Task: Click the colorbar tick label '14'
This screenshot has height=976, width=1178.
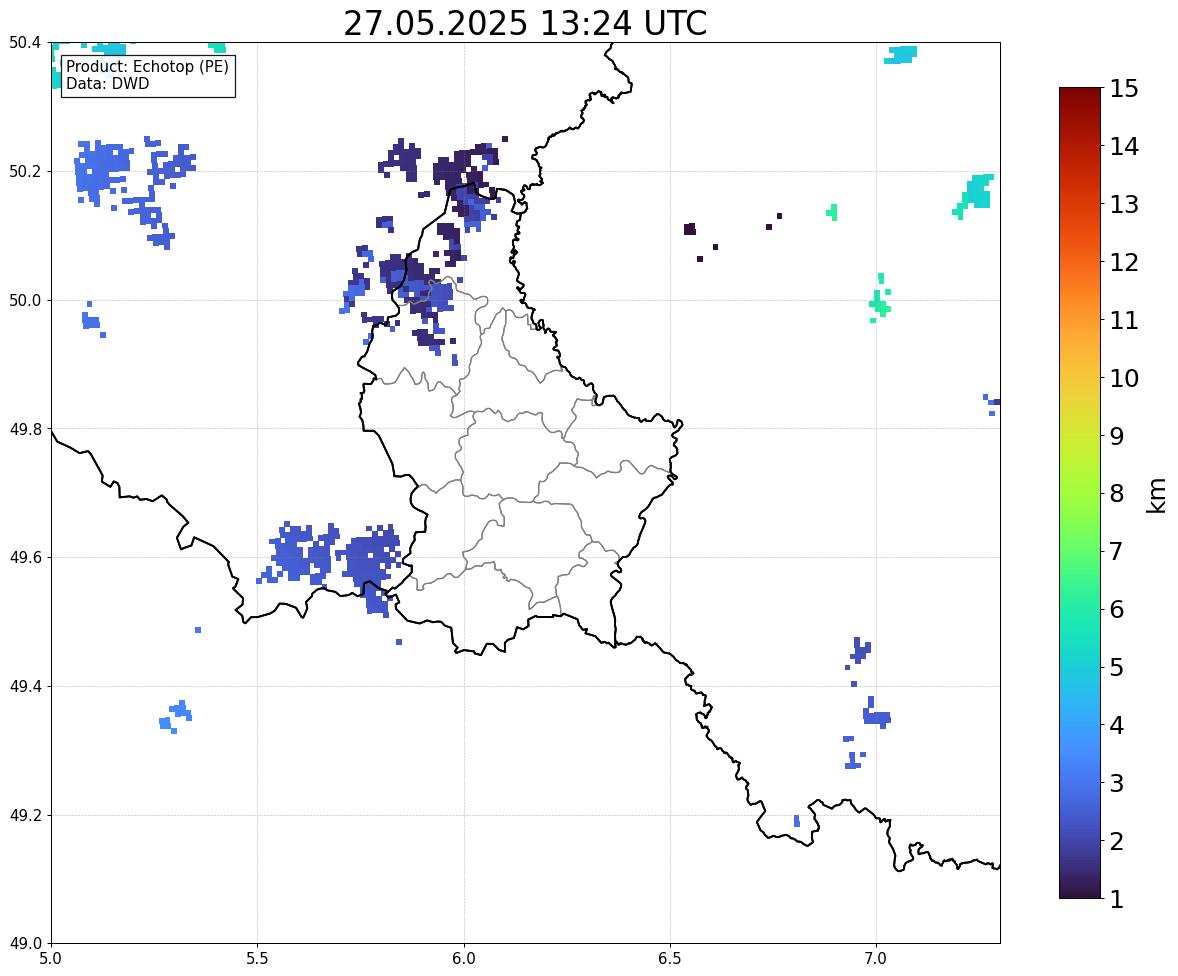Action: [x=1124, y=147]
